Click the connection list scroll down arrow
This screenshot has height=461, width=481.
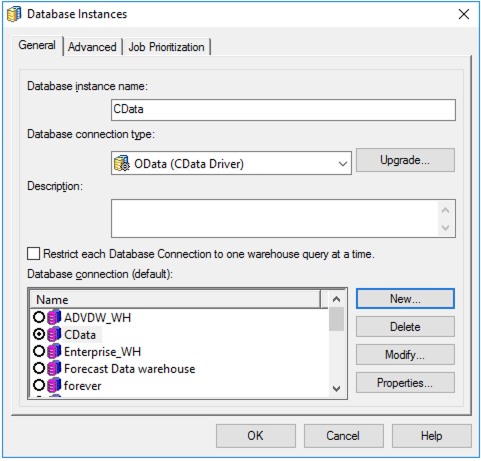337,389
